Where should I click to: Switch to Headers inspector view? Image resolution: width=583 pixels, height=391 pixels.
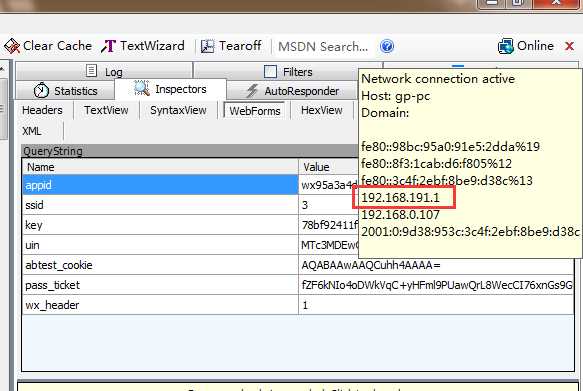[x=42, y=110]
